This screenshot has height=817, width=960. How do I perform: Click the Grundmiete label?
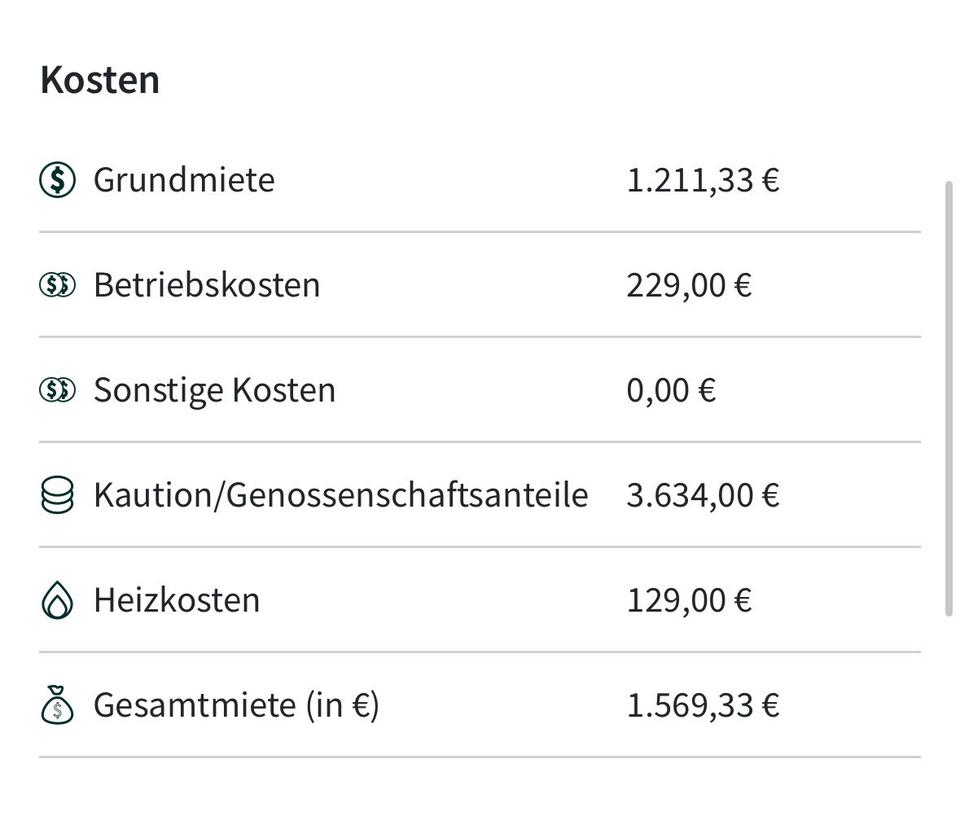point(183,180)
